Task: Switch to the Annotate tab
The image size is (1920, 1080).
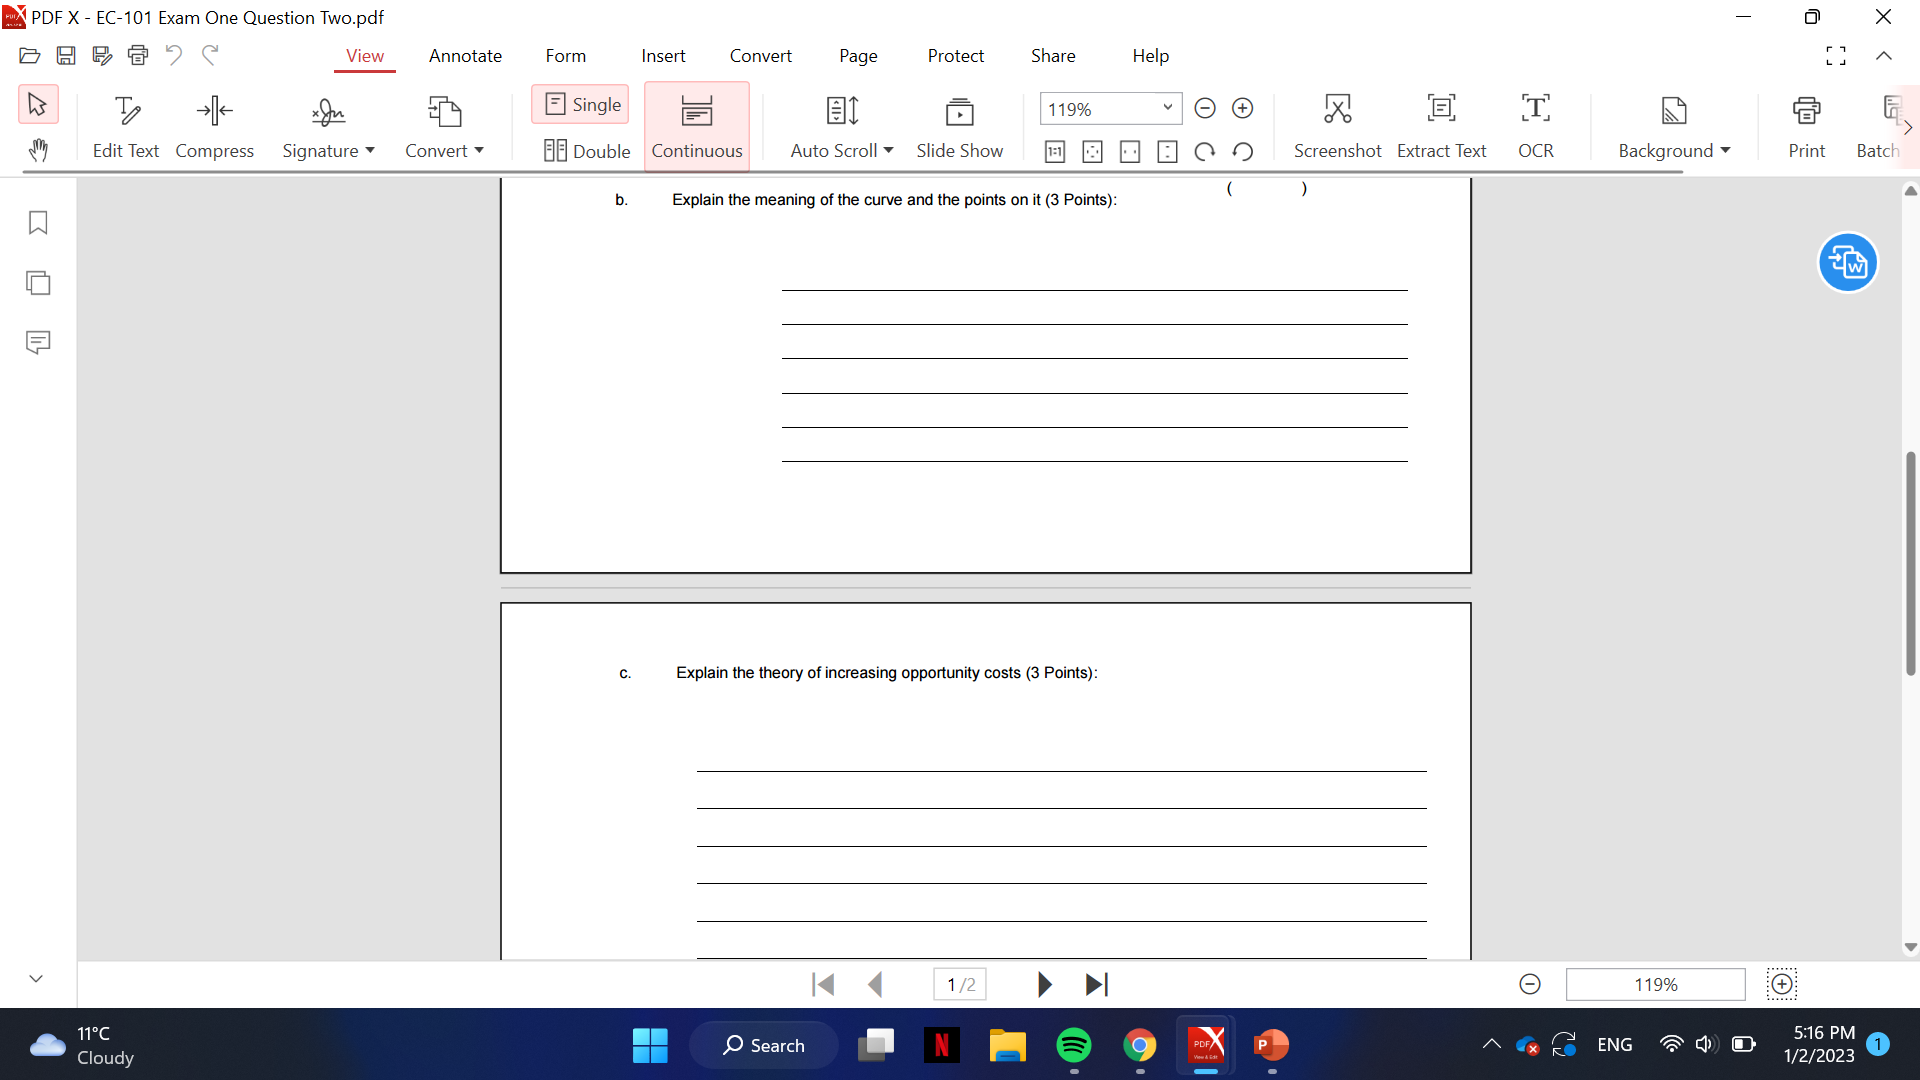Action: pos(465,56)
